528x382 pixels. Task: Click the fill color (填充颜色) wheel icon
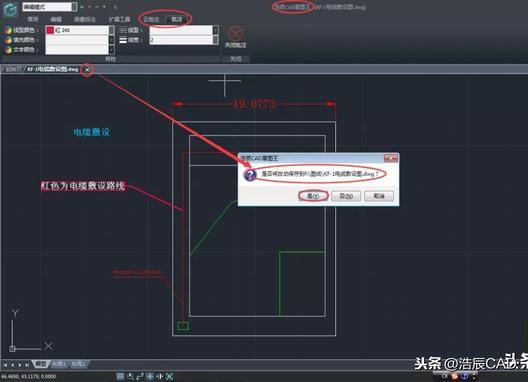[x=8, y=40]
